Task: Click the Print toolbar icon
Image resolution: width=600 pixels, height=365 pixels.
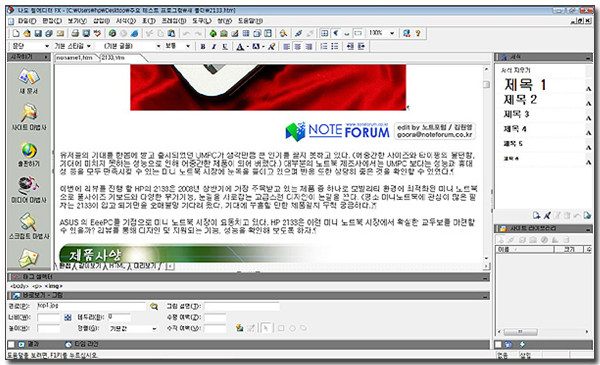Action: (75, 33)
